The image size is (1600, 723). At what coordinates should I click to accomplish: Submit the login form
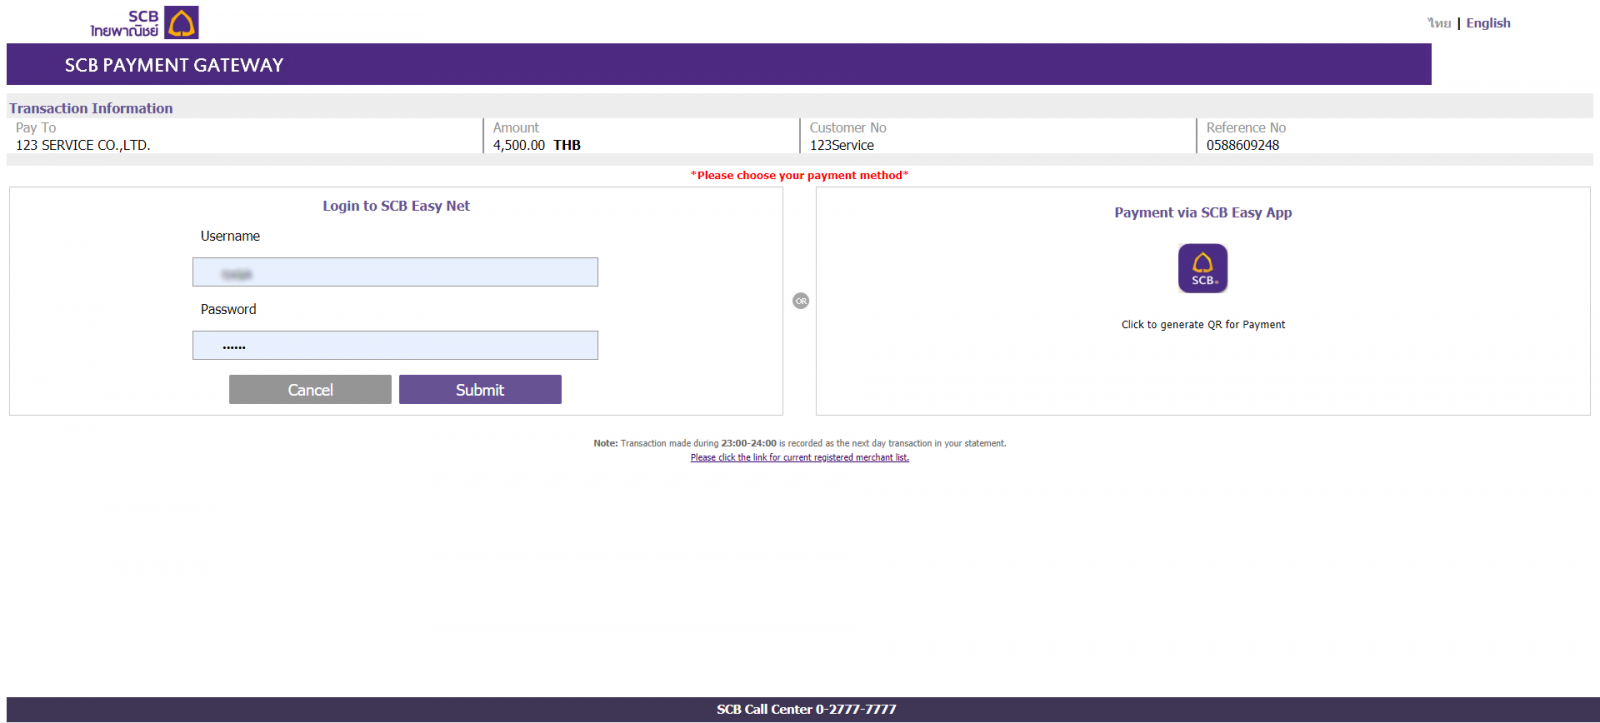click(x=480, y=390)
